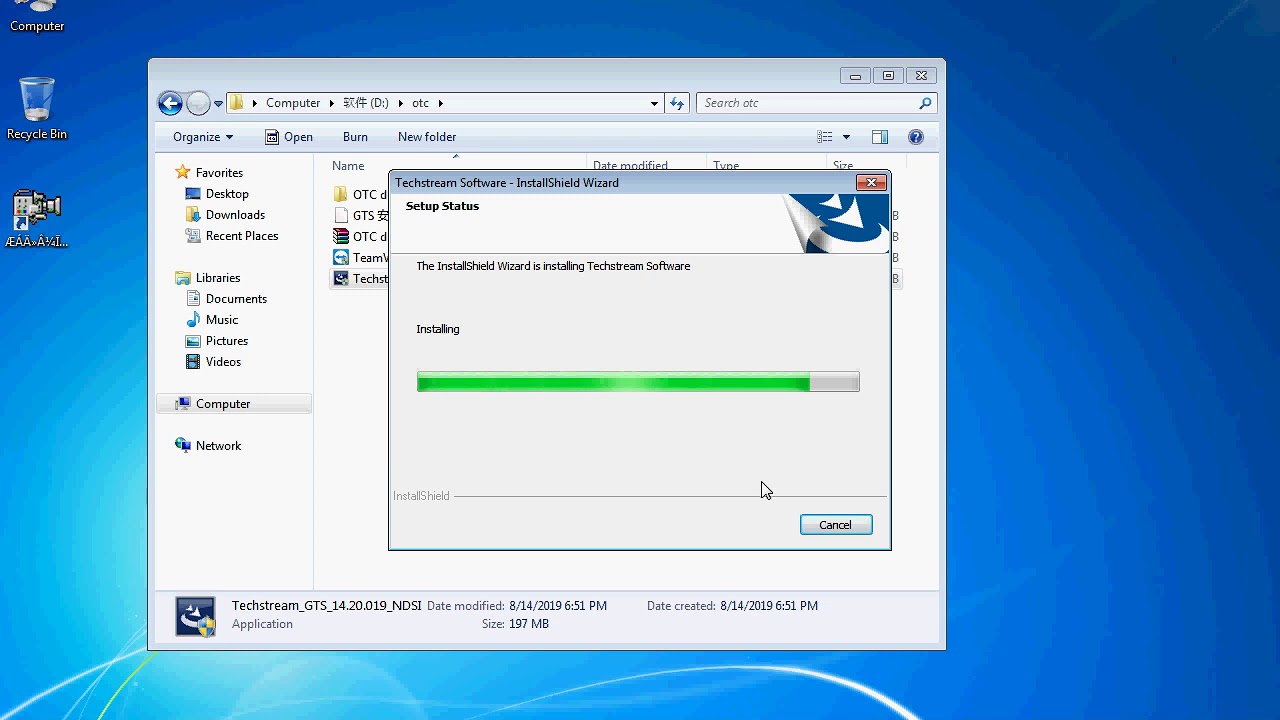The image size is (1280, 720).
Task: Select the Pictures library
Action: tap(227, 341)
